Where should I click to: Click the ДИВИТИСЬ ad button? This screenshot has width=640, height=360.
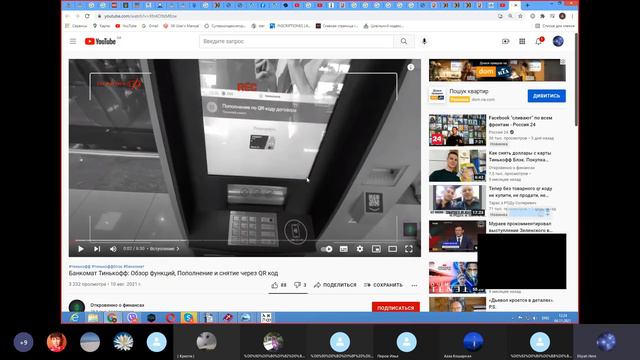pyautogui.click(x=547, y=96)
